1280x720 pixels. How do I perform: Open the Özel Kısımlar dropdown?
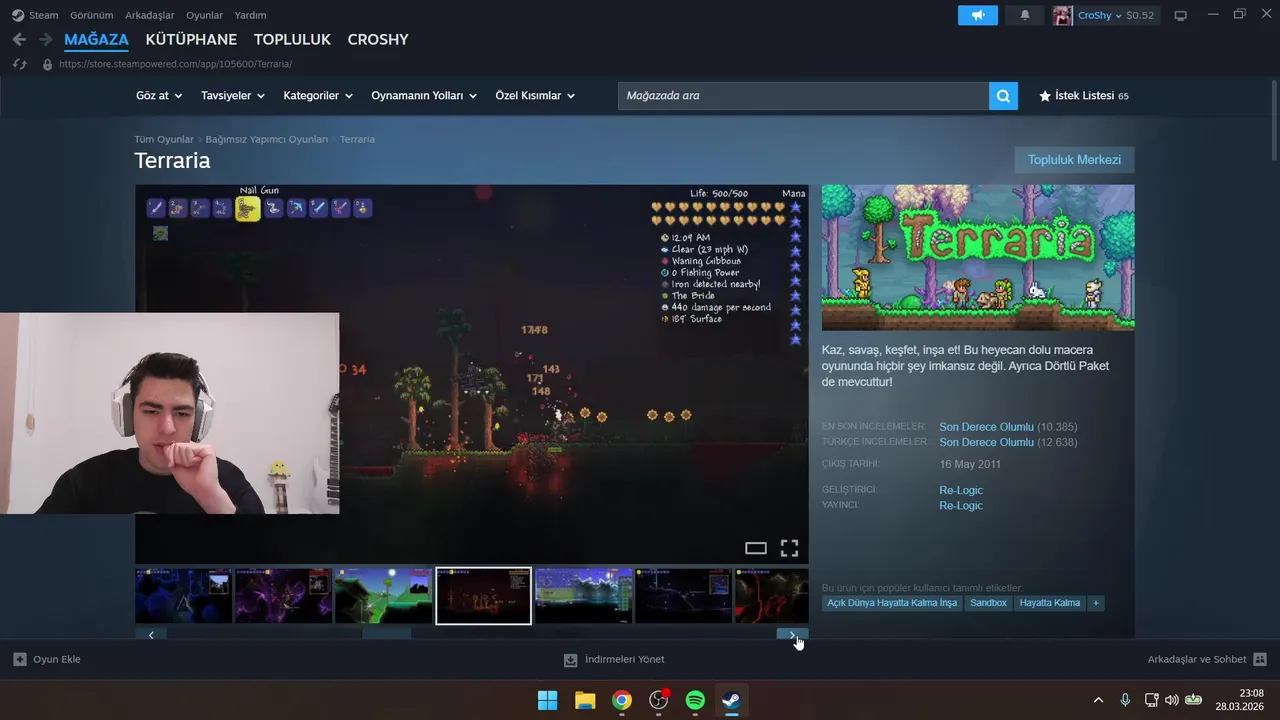click(535, 96)
